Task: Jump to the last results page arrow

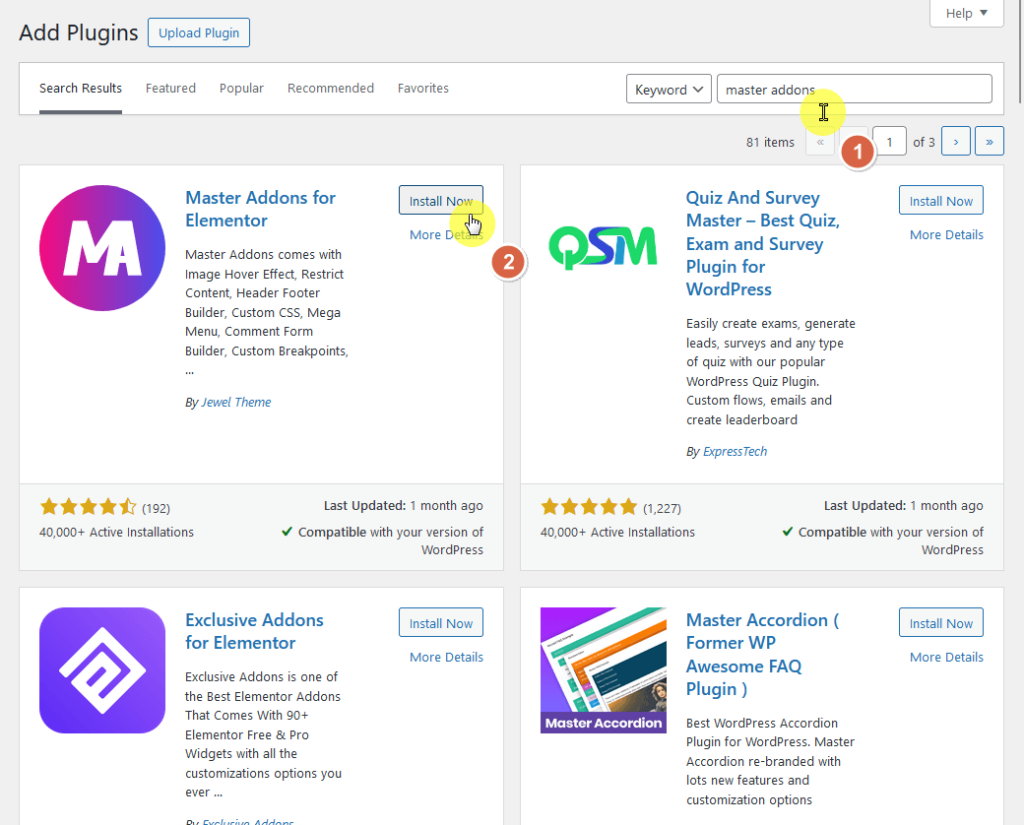Action: [989, 141]
